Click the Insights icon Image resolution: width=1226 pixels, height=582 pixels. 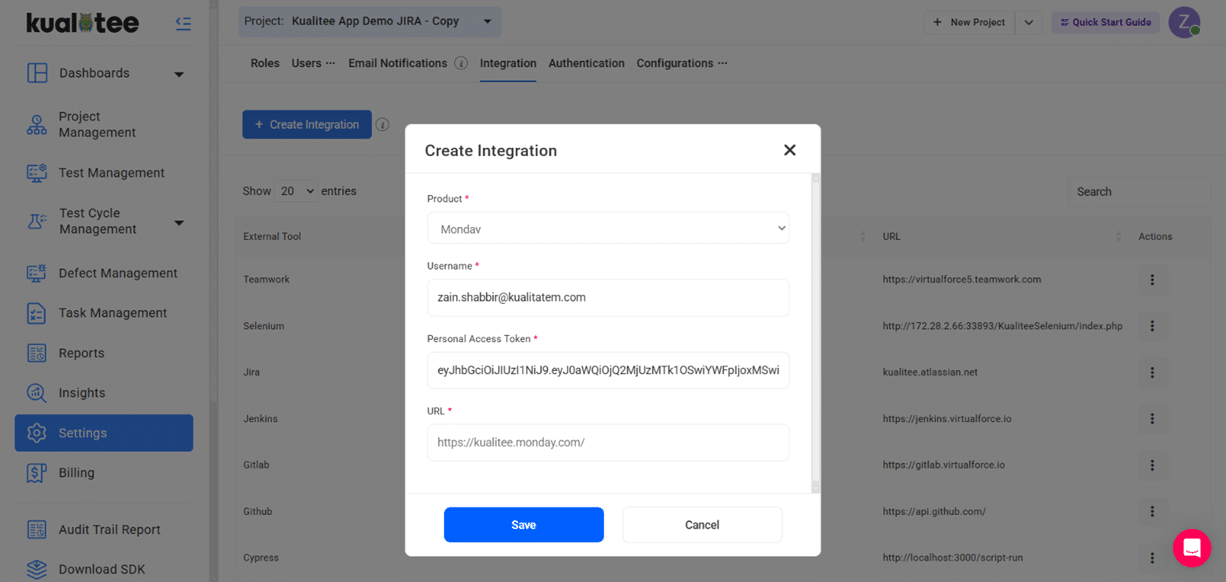pos(37,393)
